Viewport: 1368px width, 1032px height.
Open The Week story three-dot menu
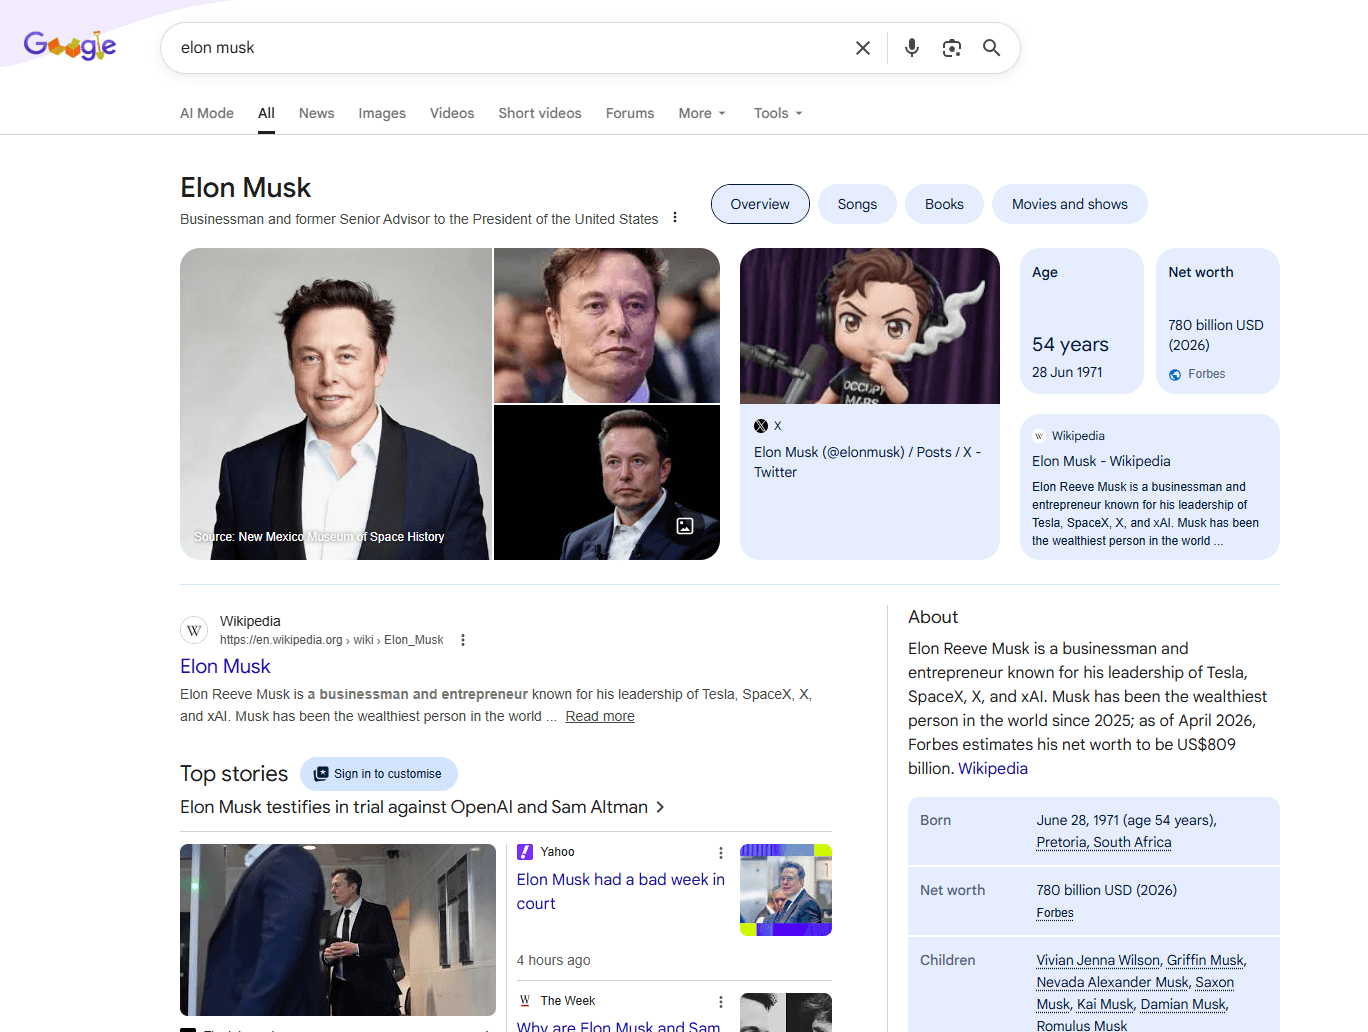click(x=721, y=1002)
